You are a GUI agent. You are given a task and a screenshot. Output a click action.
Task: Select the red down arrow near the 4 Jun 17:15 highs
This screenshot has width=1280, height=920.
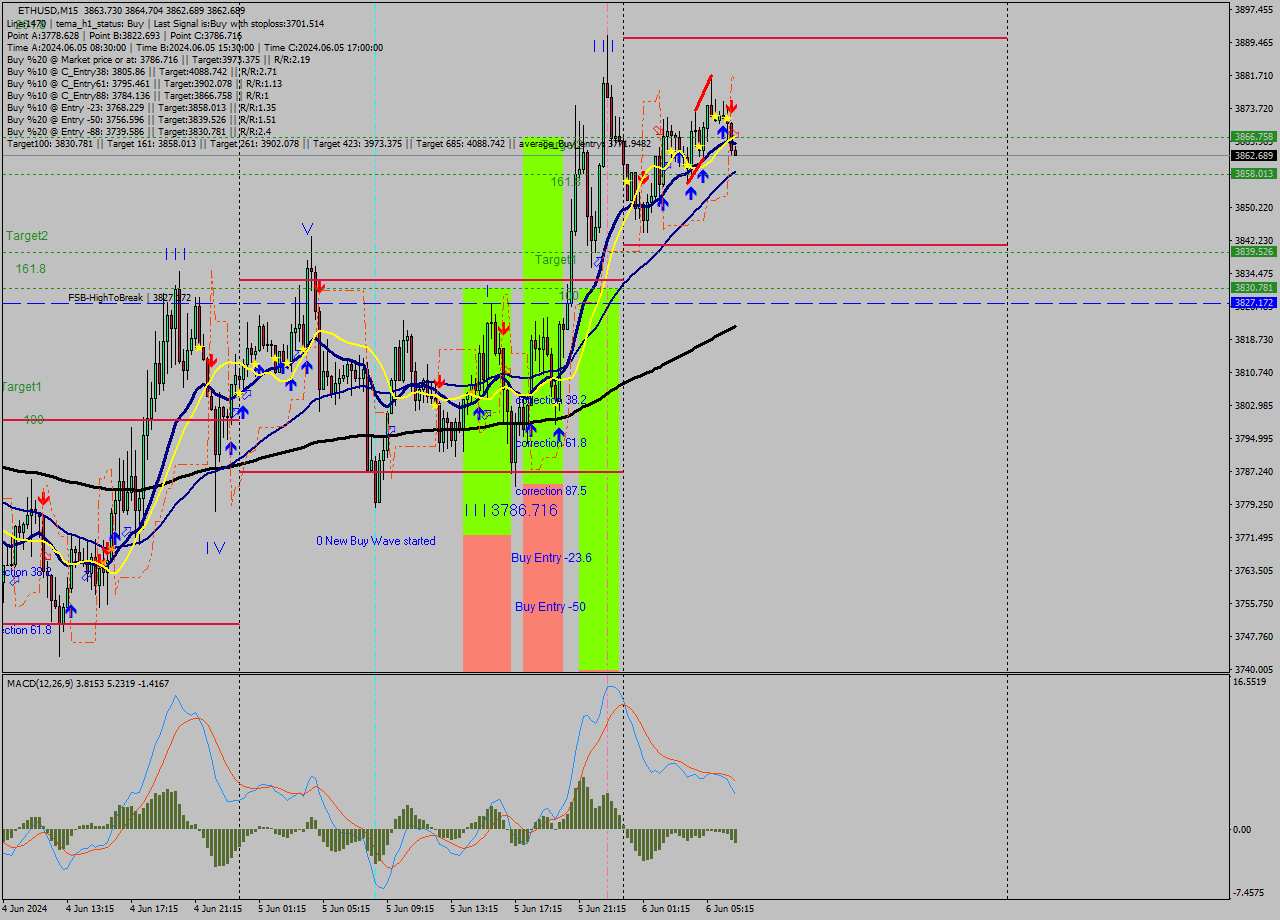[212, 360]
